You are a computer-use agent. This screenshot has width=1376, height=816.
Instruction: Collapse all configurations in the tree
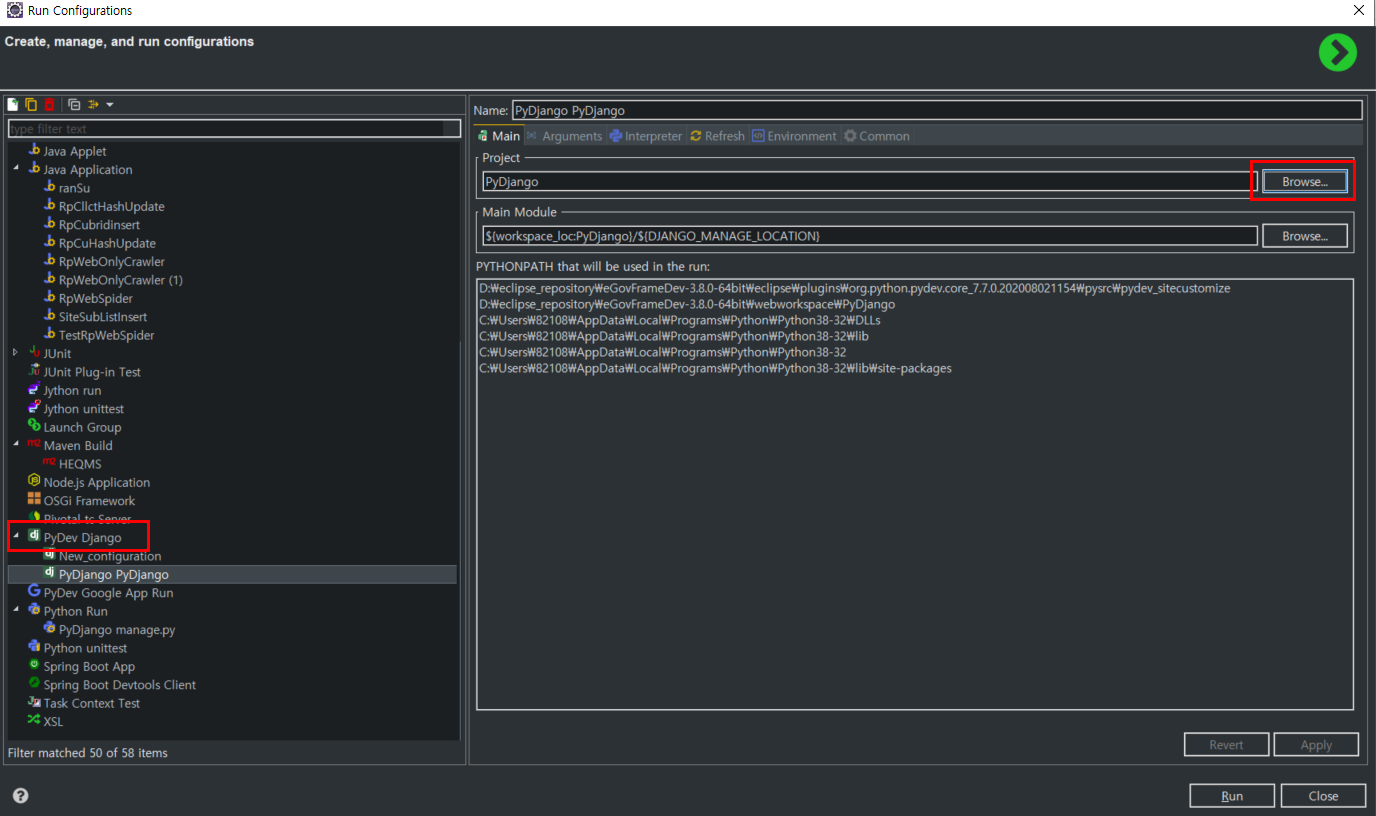74,105
